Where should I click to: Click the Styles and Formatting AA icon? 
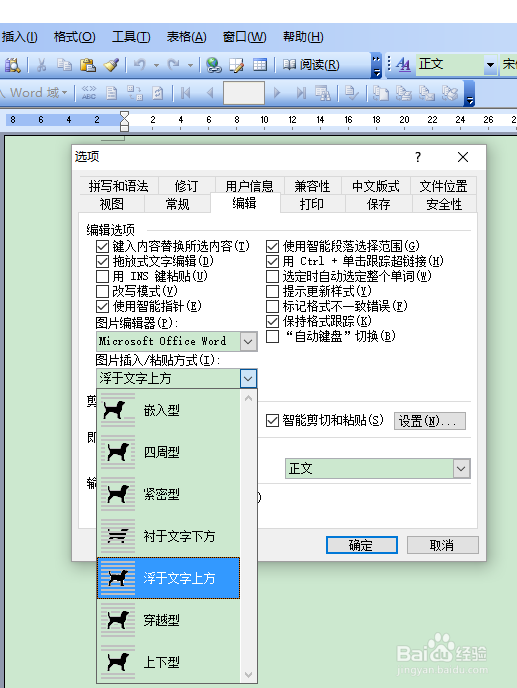pos(403,65)
